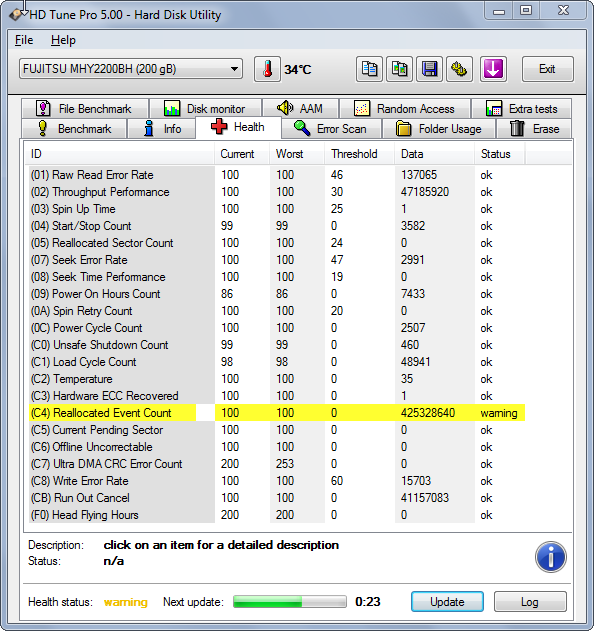Select the (07) Seek Error Rate row
This screenshot has height=631, width=594.
click(x=277, y=260)
